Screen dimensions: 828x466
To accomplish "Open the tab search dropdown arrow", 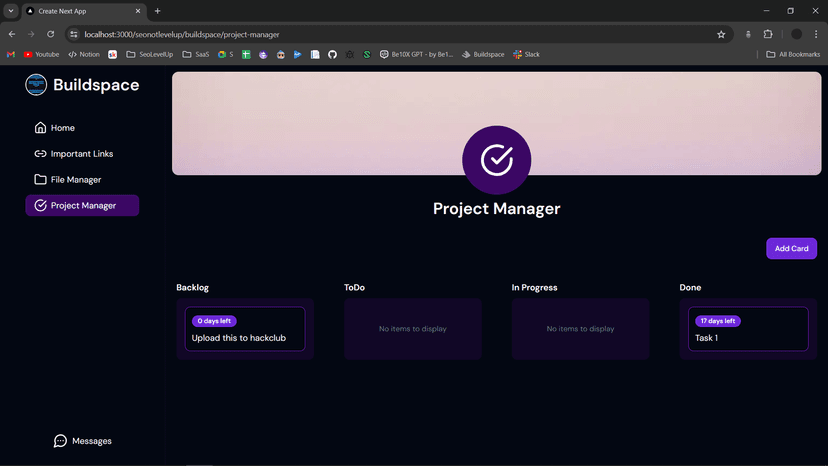I will coord(11,11).
